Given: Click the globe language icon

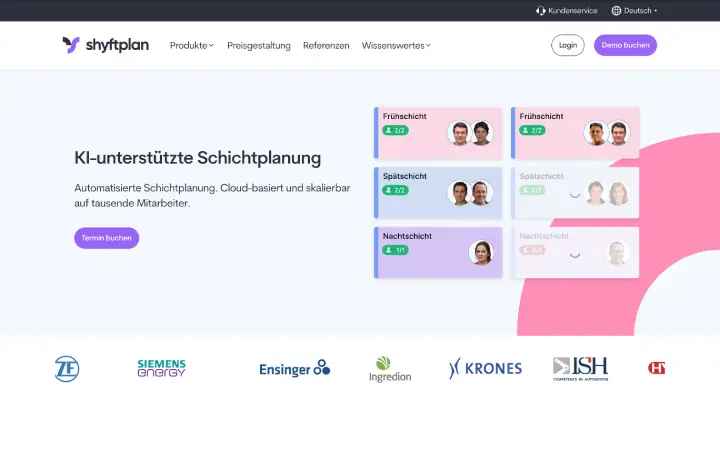Looking at the screenshot, I should pos(616,11).
